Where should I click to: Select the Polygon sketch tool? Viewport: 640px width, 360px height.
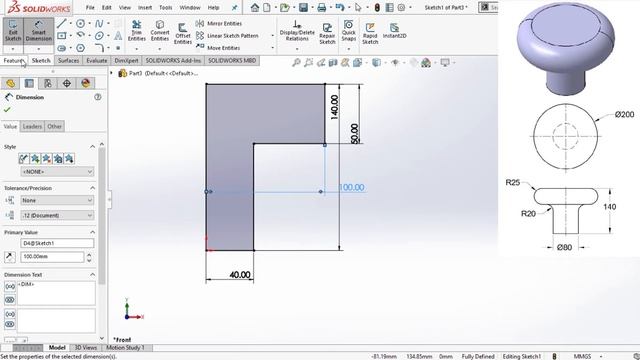click(x=80, y=48)
